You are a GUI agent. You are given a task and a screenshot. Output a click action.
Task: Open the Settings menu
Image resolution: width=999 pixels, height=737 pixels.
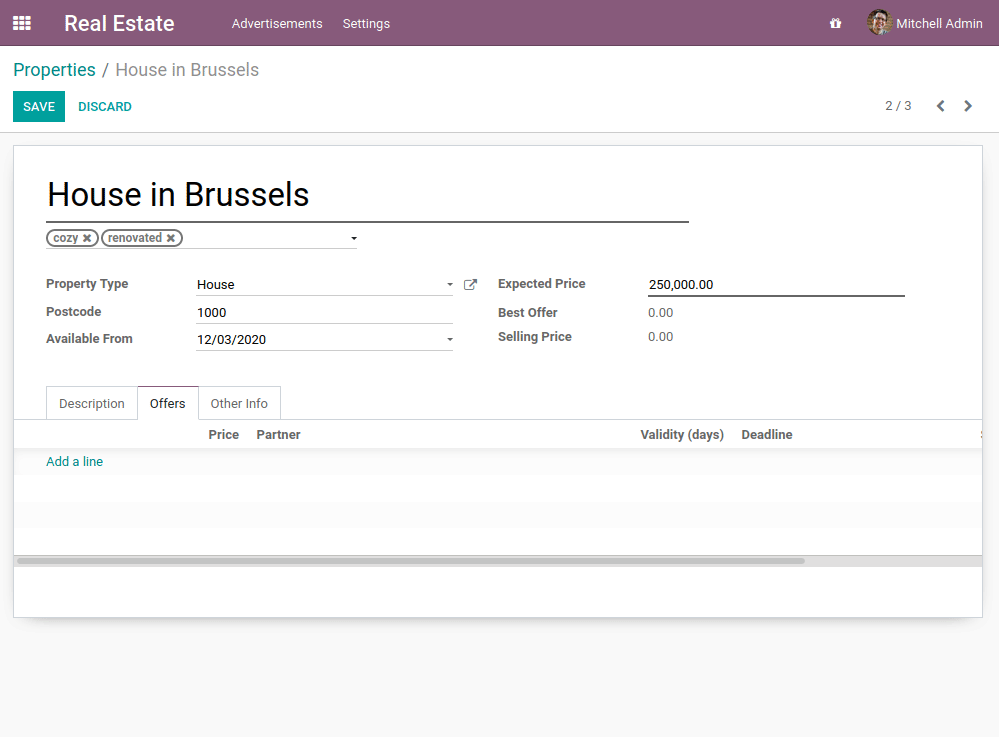(x=366, y=23)
